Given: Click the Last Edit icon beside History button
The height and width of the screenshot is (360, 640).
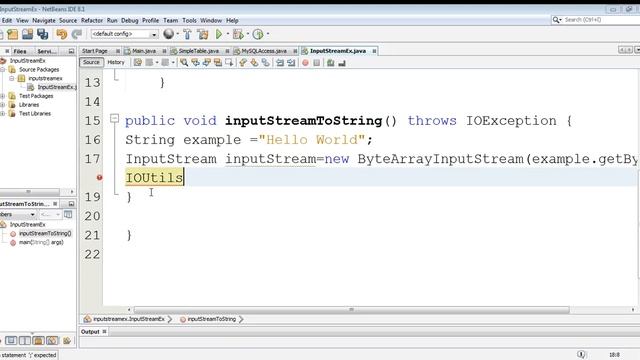Looking at the screenshot, I should pos(138,62).
